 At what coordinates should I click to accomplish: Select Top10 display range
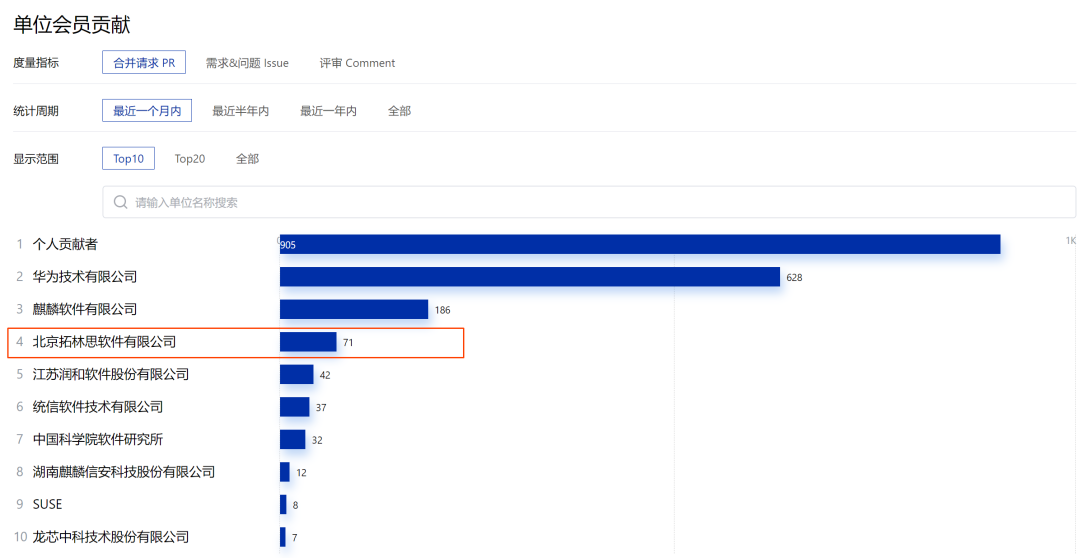pos(129,158)
